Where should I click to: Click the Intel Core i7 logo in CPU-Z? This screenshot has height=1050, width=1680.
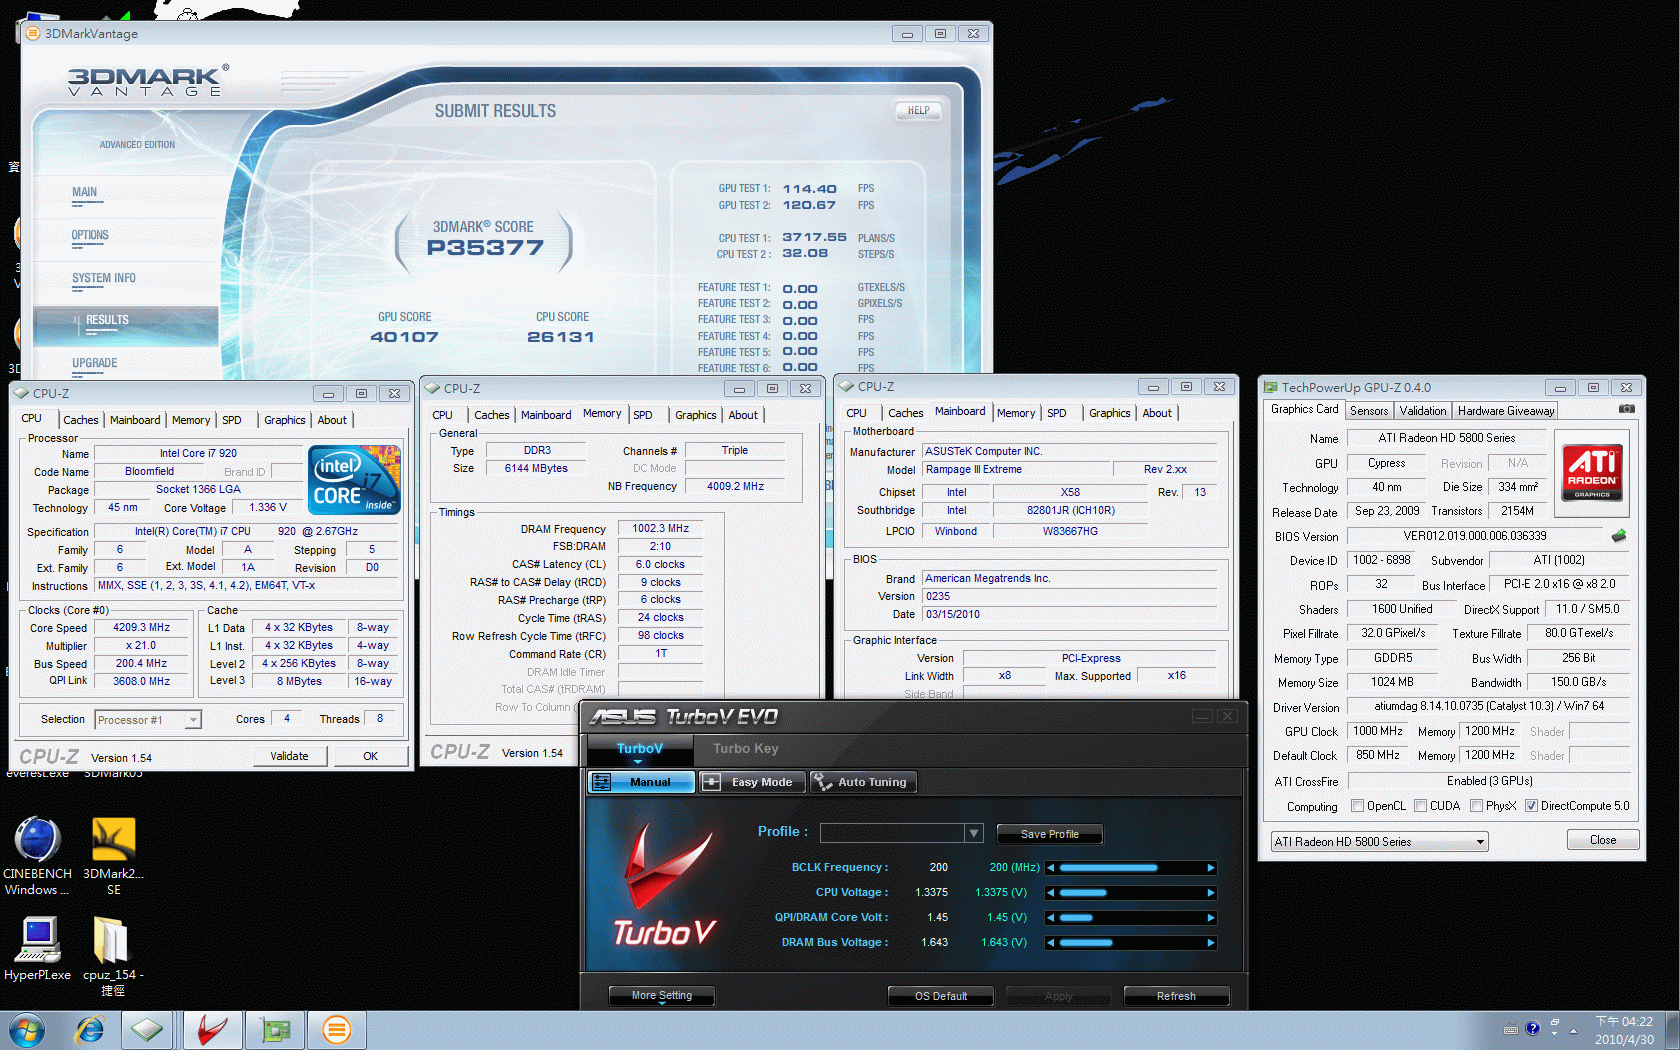click(355, 480)
